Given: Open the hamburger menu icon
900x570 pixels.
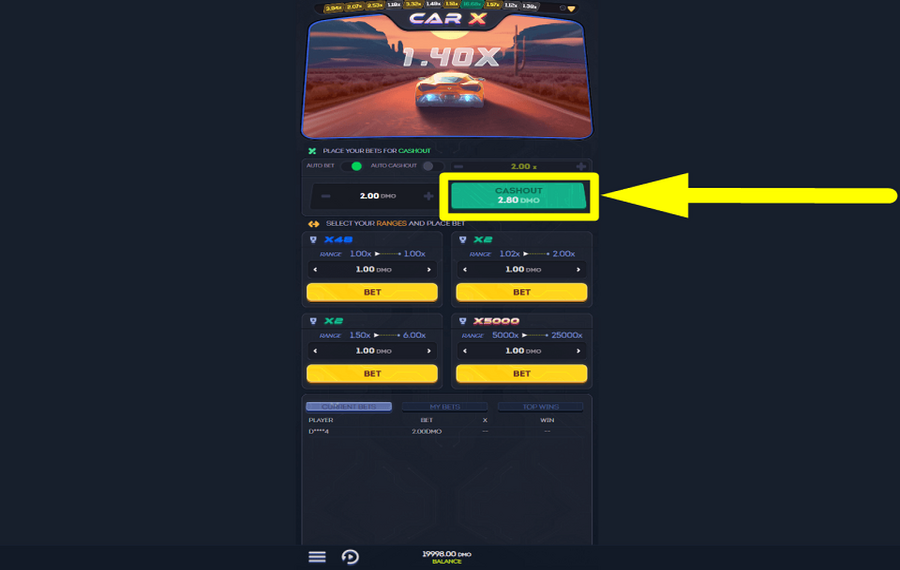Looking at the screenshot, I should click(317, 557).
